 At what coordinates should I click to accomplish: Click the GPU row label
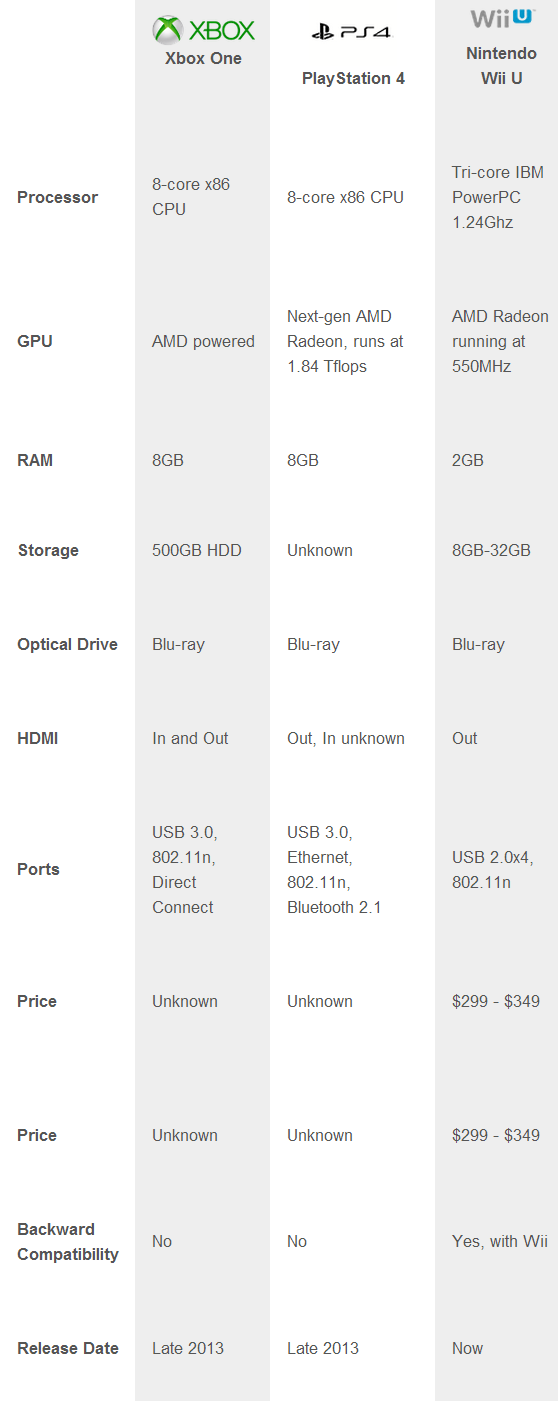pyautogui.click(x=35, y=341)
